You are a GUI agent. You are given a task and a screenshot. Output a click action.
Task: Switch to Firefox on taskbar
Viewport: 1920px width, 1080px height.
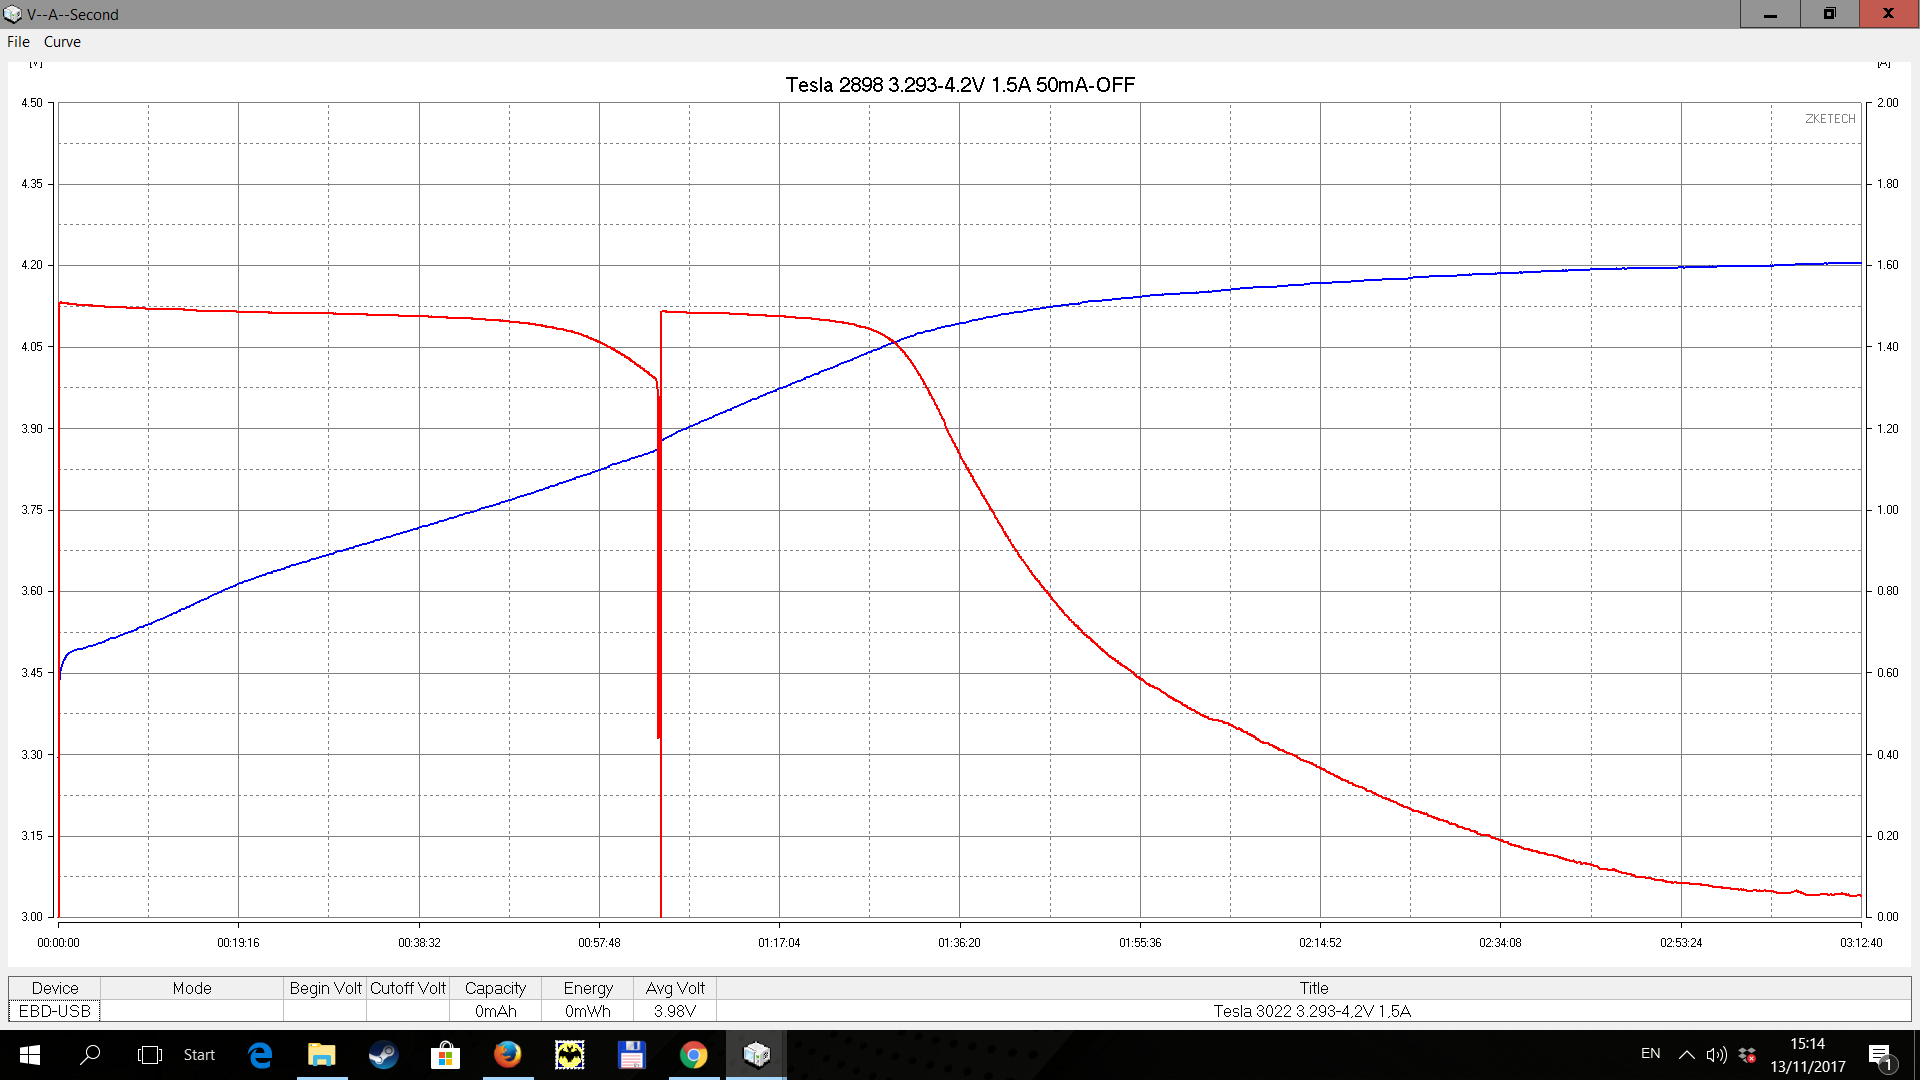[x=507, y=1055]
